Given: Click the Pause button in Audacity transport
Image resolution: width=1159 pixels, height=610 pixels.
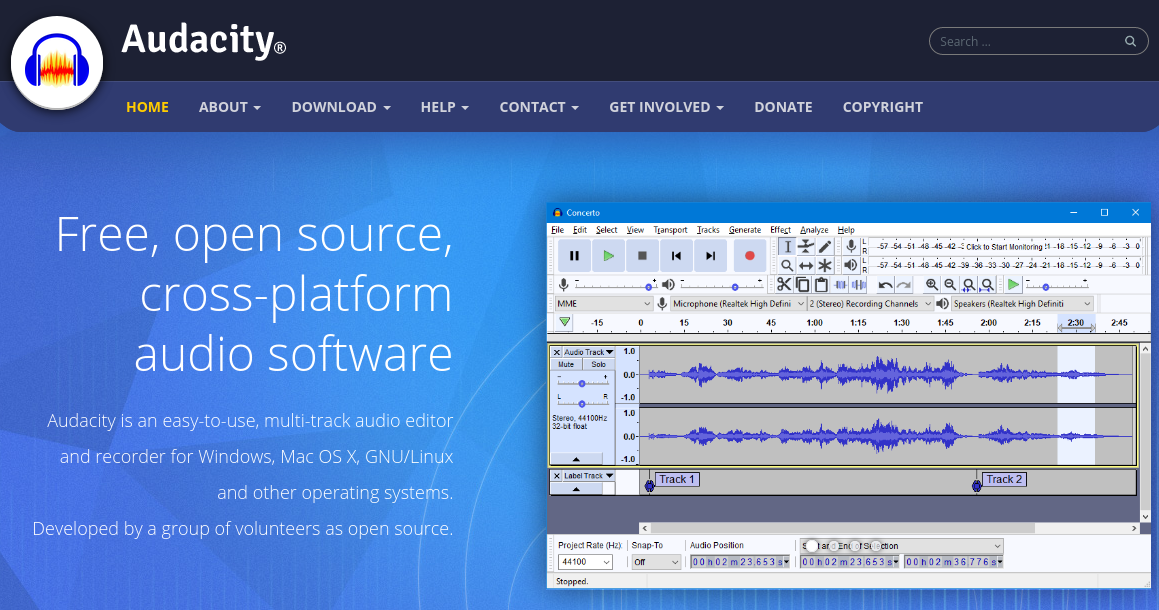Looking at the screenshot, I should (x=574, y=256).
